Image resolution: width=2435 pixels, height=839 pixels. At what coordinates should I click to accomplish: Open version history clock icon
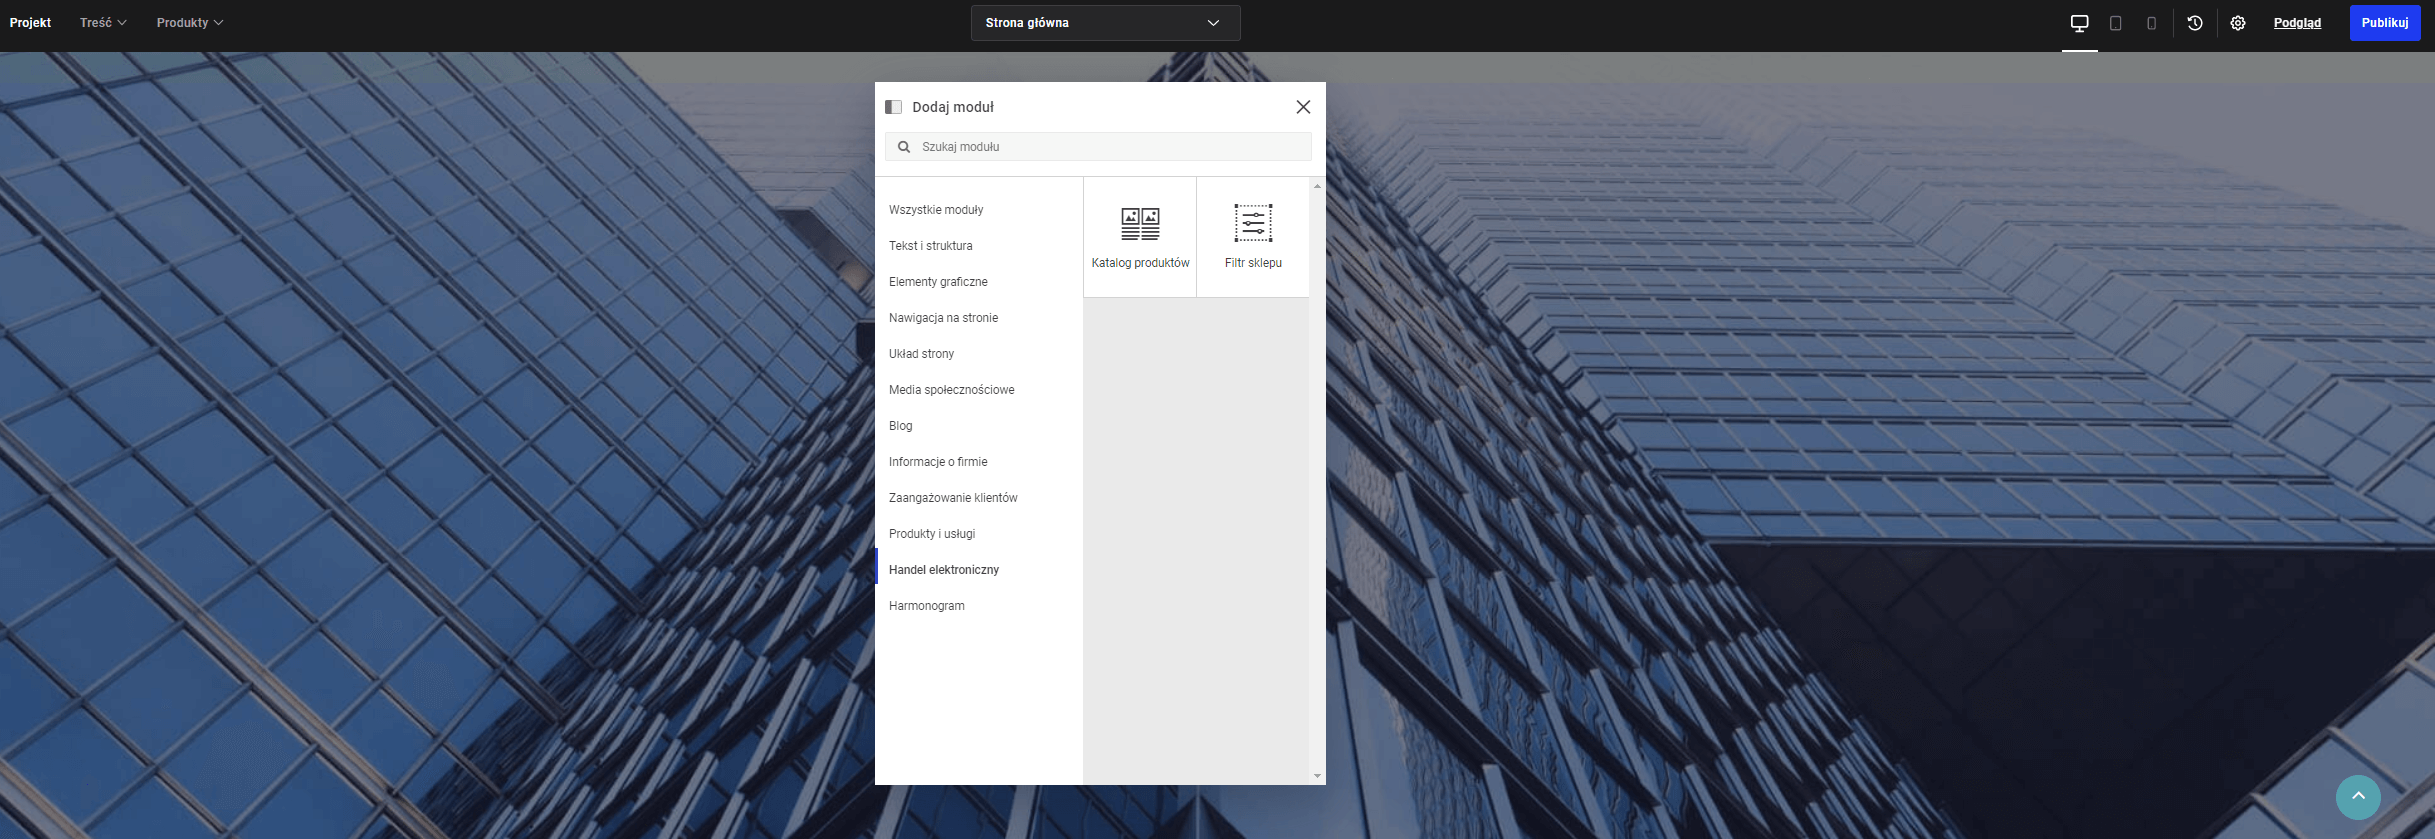click(x=2195, y=23)
